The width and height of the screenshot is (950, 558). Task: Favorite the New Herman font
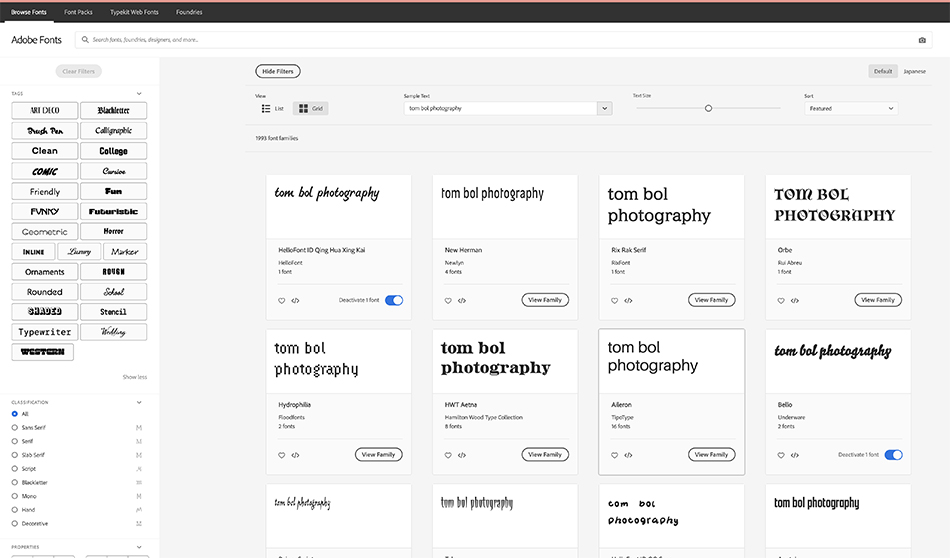(448, 301)
